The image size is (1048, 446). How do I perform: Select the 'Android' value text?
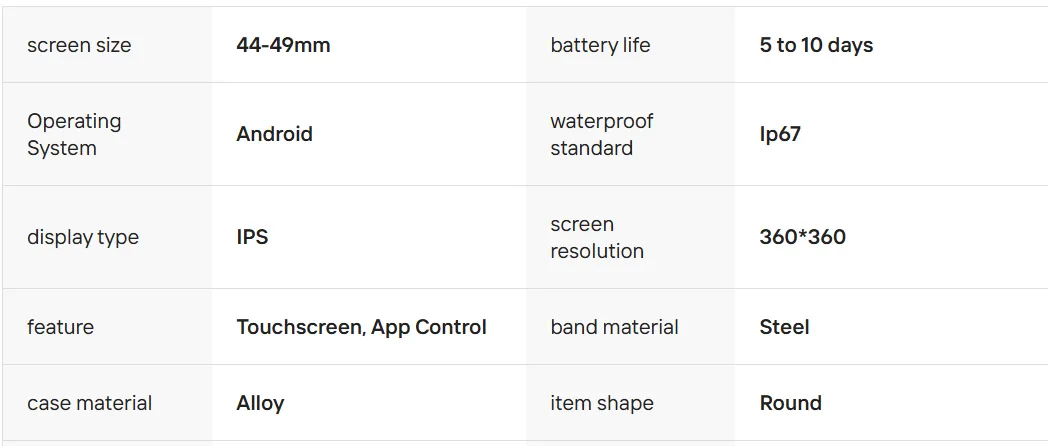(274, 134)
